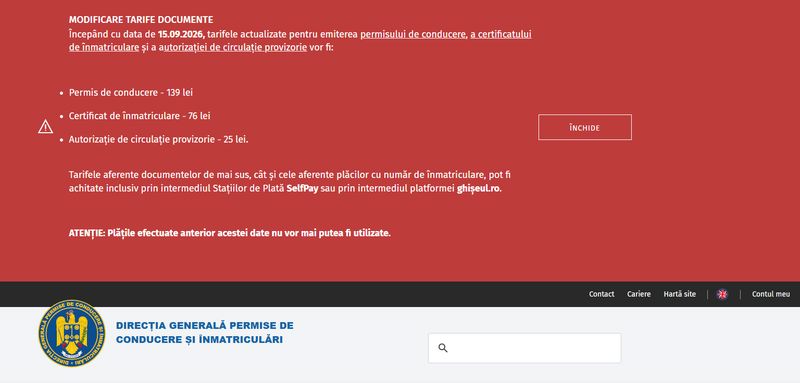Viewport: 800px width, 383px height.
Task: Follow the permisului de conducere link
Action: tap(413, 35)
